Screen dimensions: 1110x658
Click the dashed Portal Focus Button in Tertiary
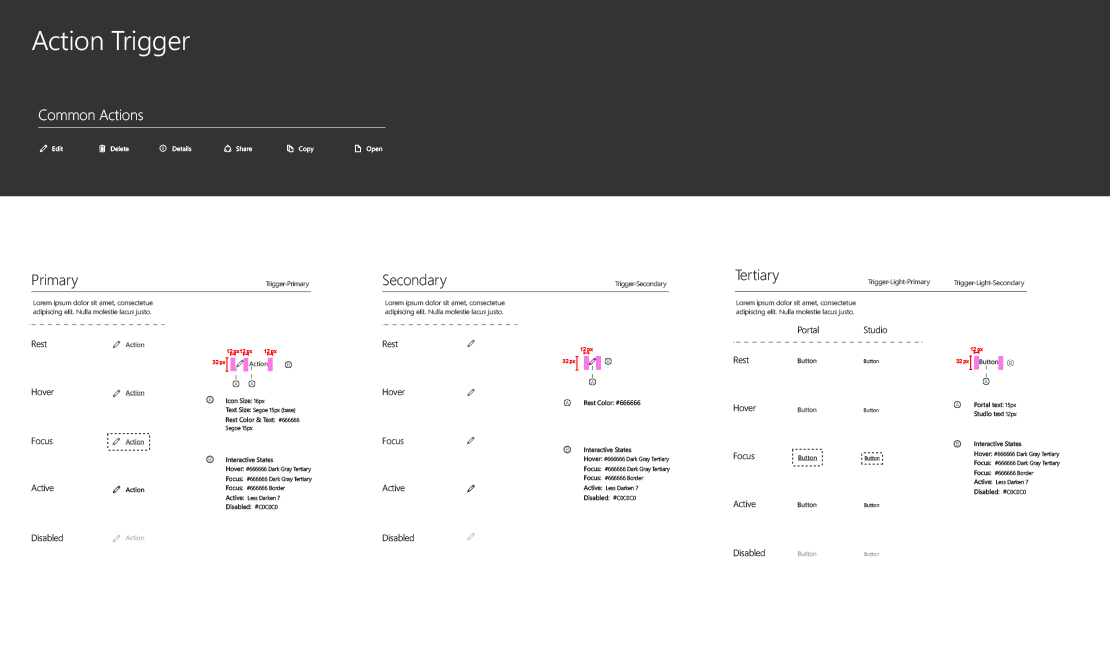[x=807, y=457]
